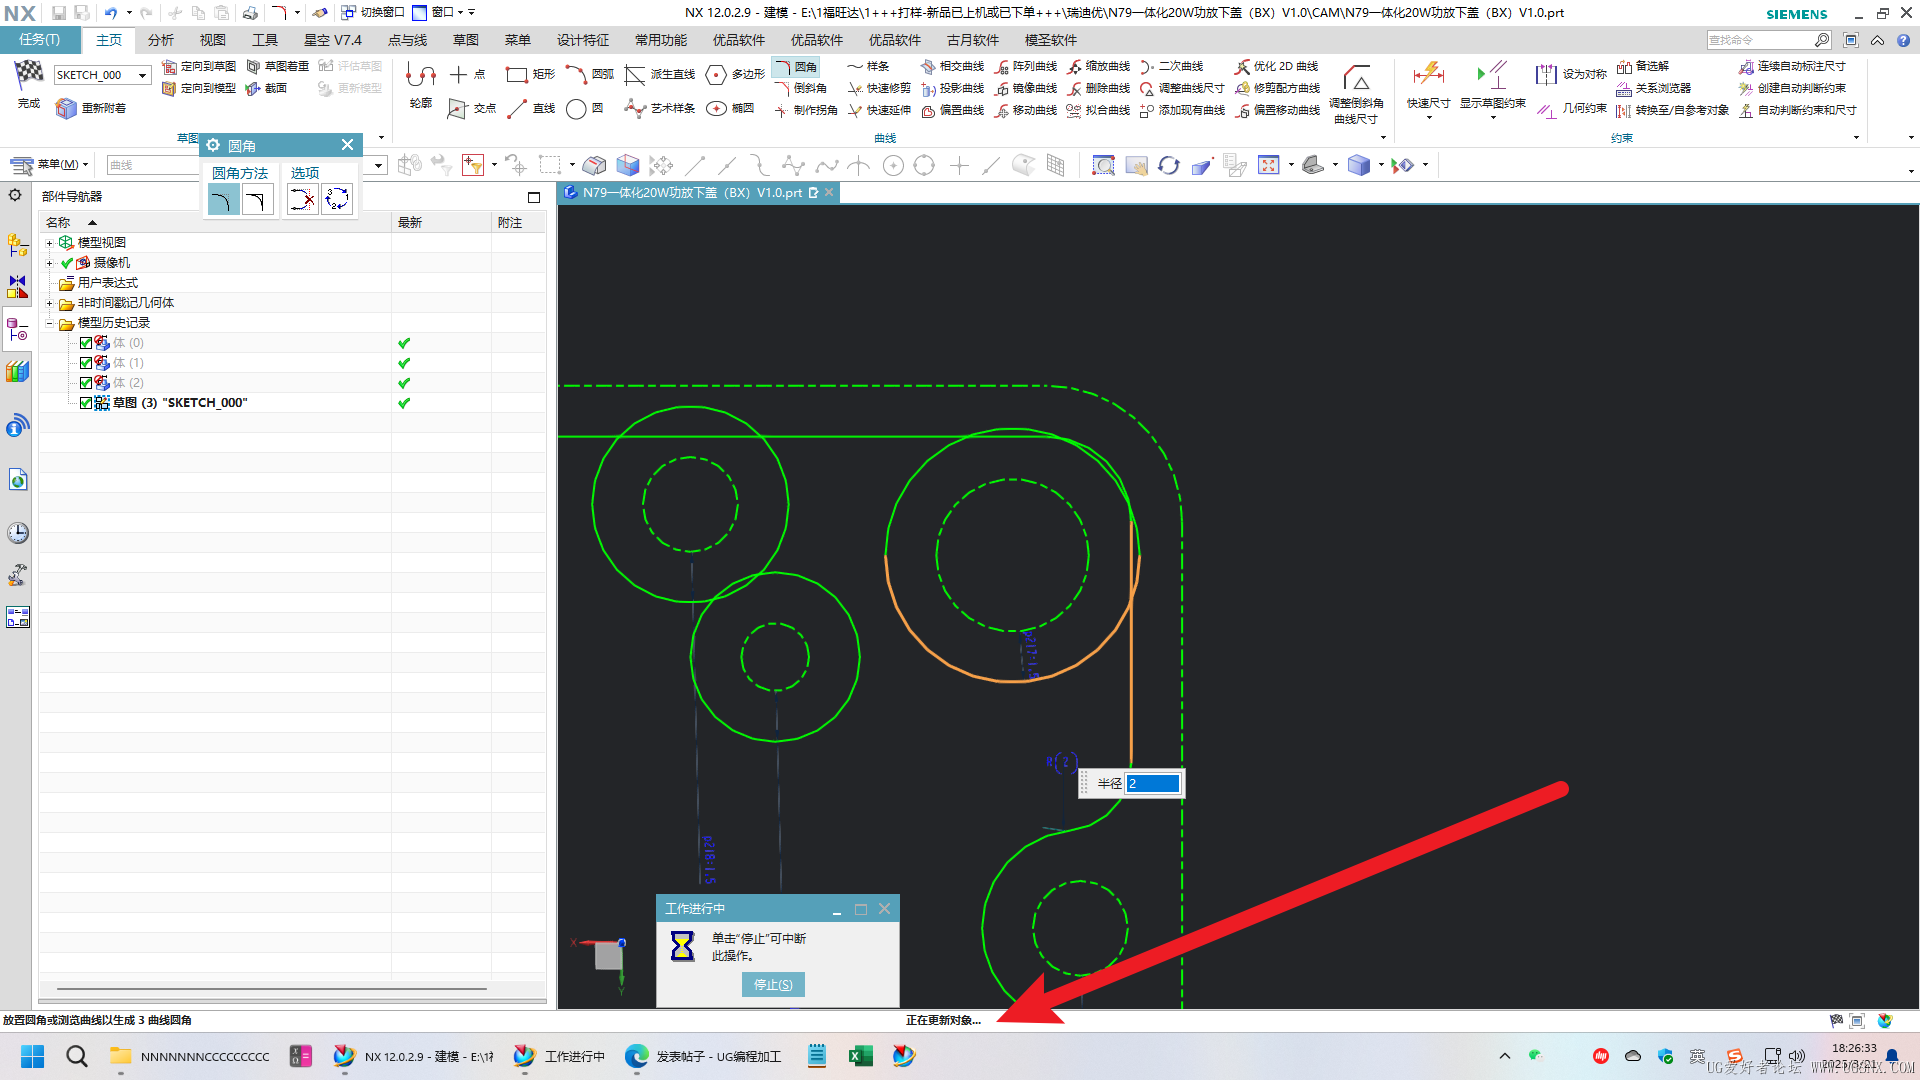The height and width of the screenshot is (1080, 1920).
Task: Expand the 非时间戳记几何体 tree node
Action: click(49, 303)
